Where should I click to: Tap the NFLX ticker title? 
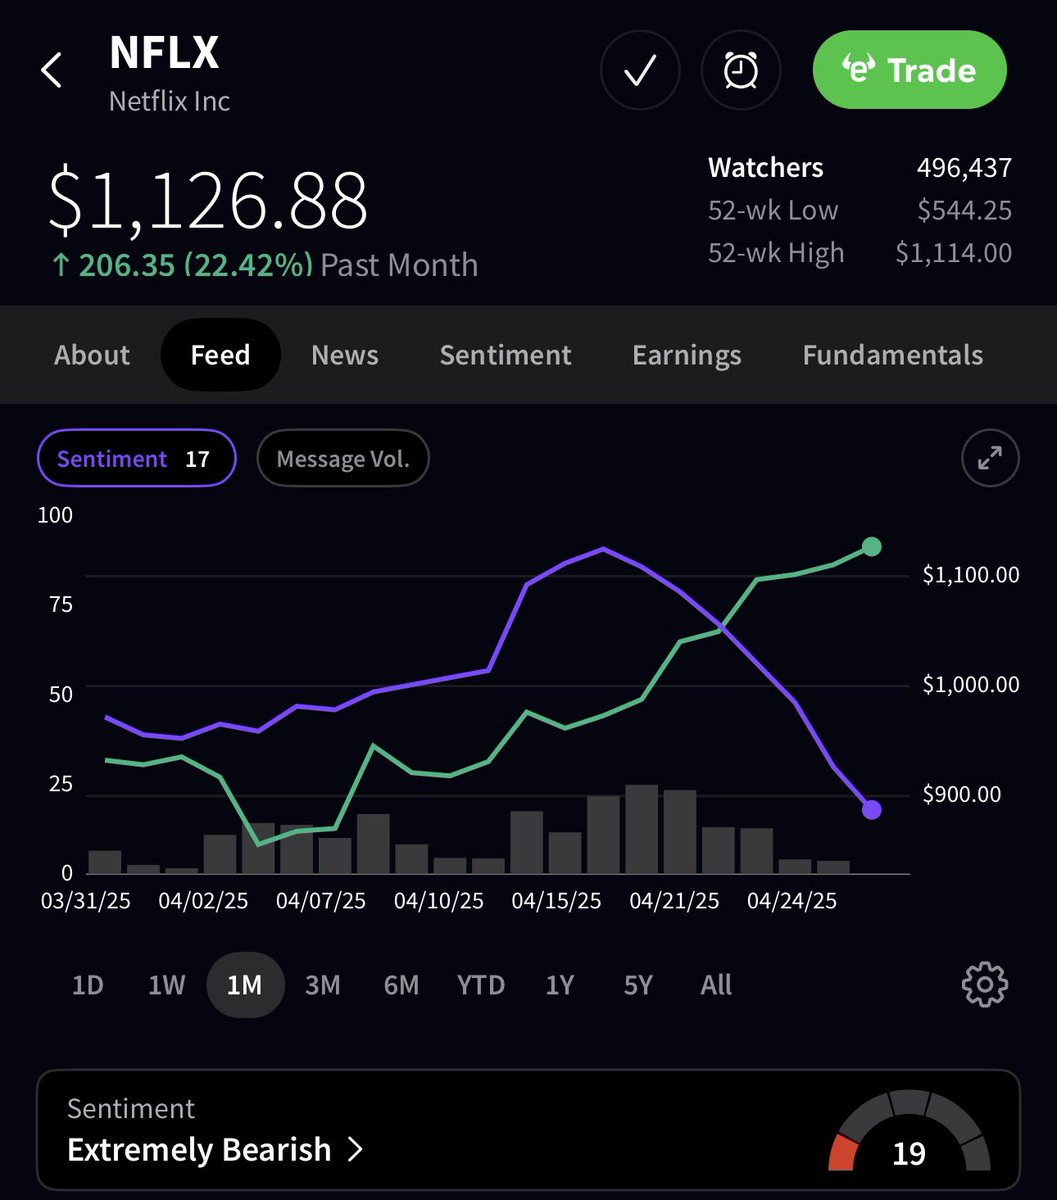click(x=164, y=53)
